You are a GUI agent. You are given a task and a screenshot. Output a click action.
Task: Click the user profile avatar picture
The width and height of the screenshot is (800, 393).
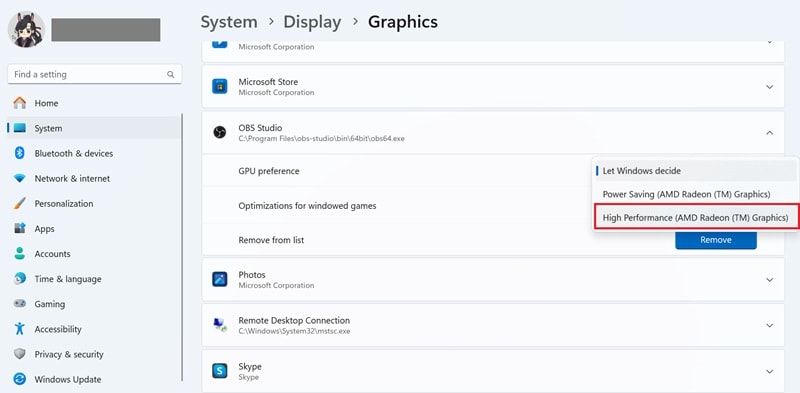[x=27, y=29]
